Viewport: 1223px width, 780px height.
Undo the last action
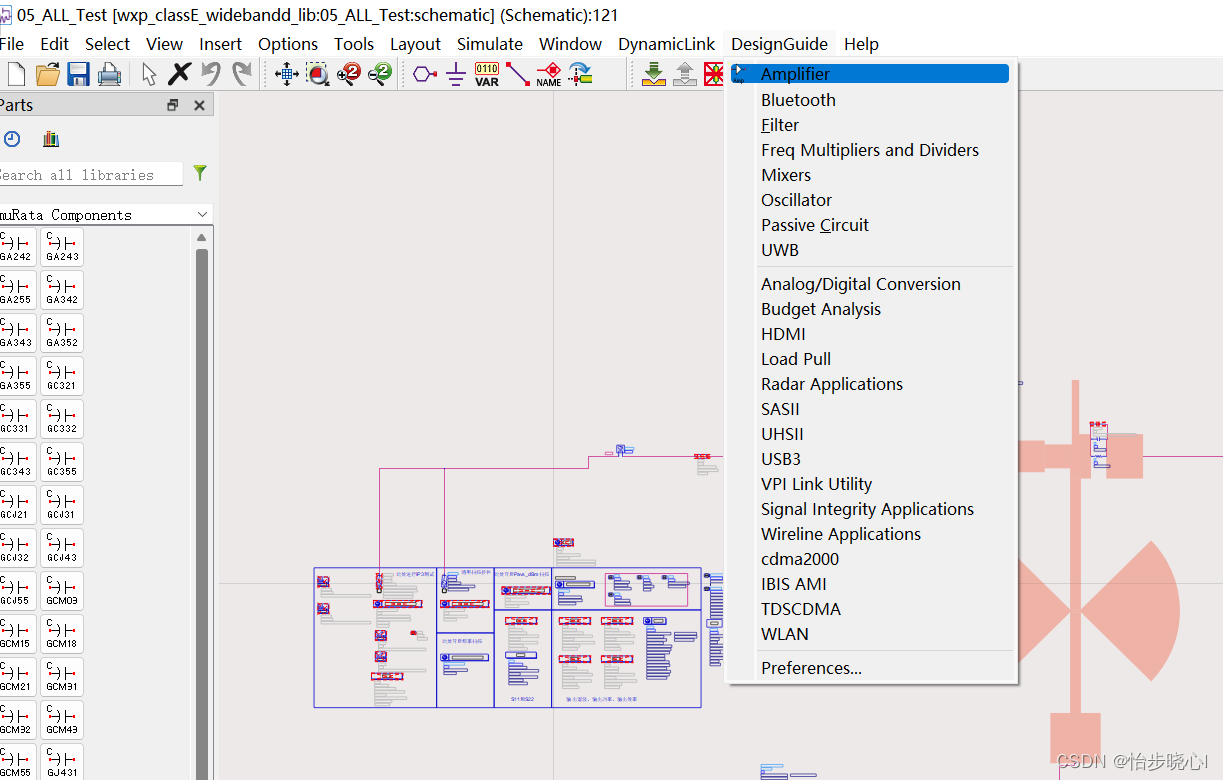tap(211, 73)
